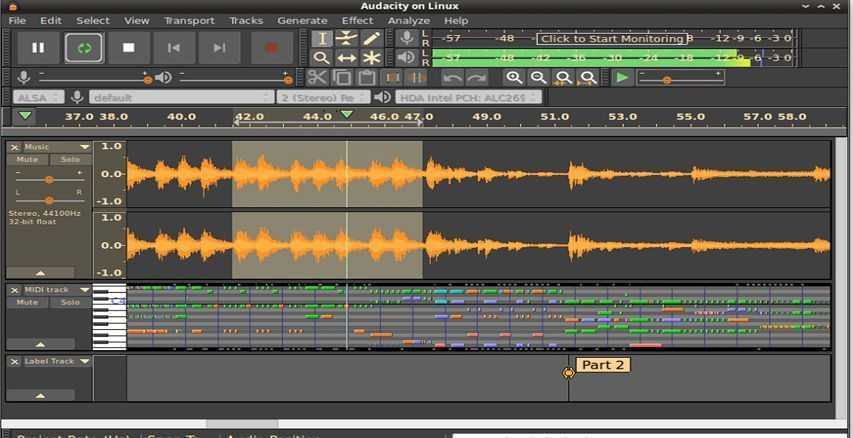Select the Multi-tool asterisk
The width and height of the screenshot is (853, 438).
372,58
